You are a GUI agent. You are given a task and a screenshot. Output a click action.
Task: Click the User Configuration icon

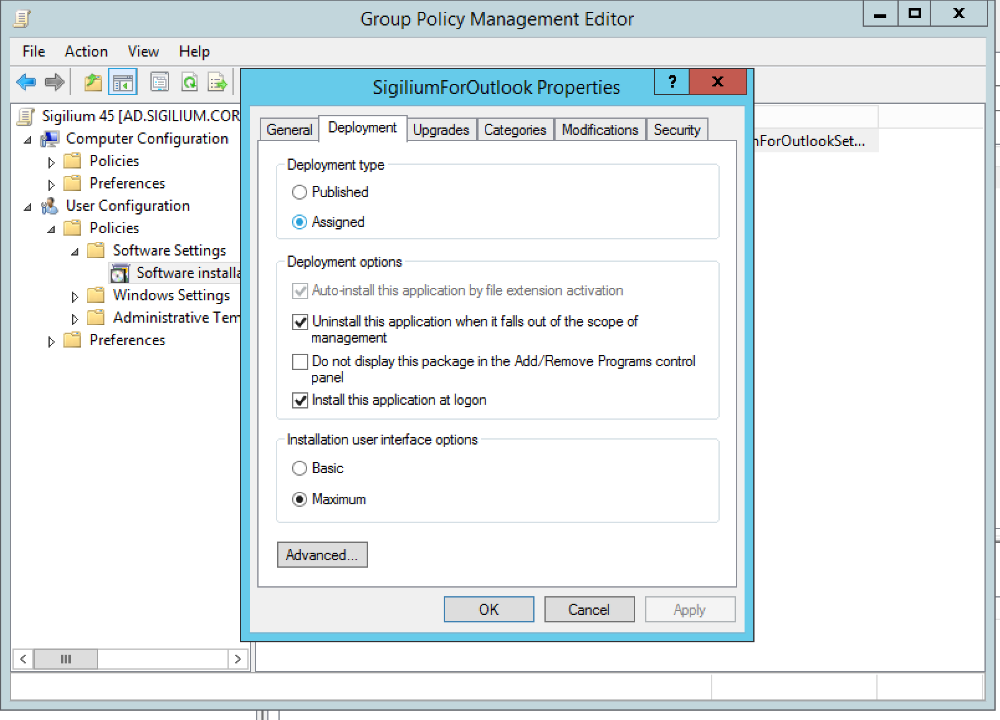[x=50, y=206]
